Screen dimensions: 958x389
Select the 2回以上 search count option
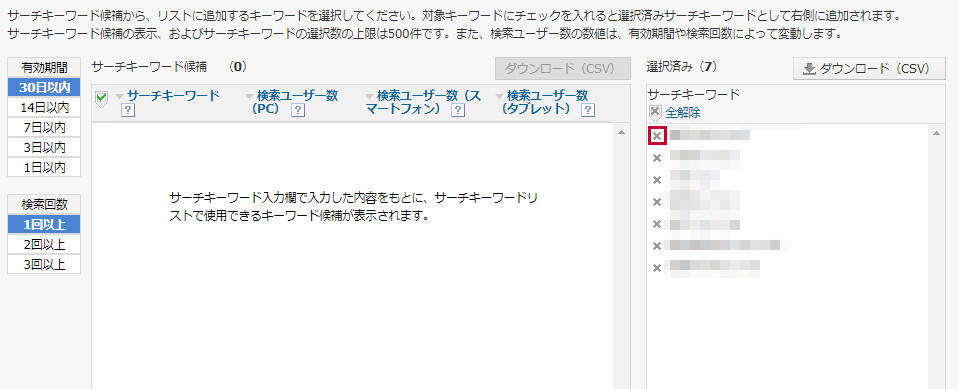click(44, 244)
